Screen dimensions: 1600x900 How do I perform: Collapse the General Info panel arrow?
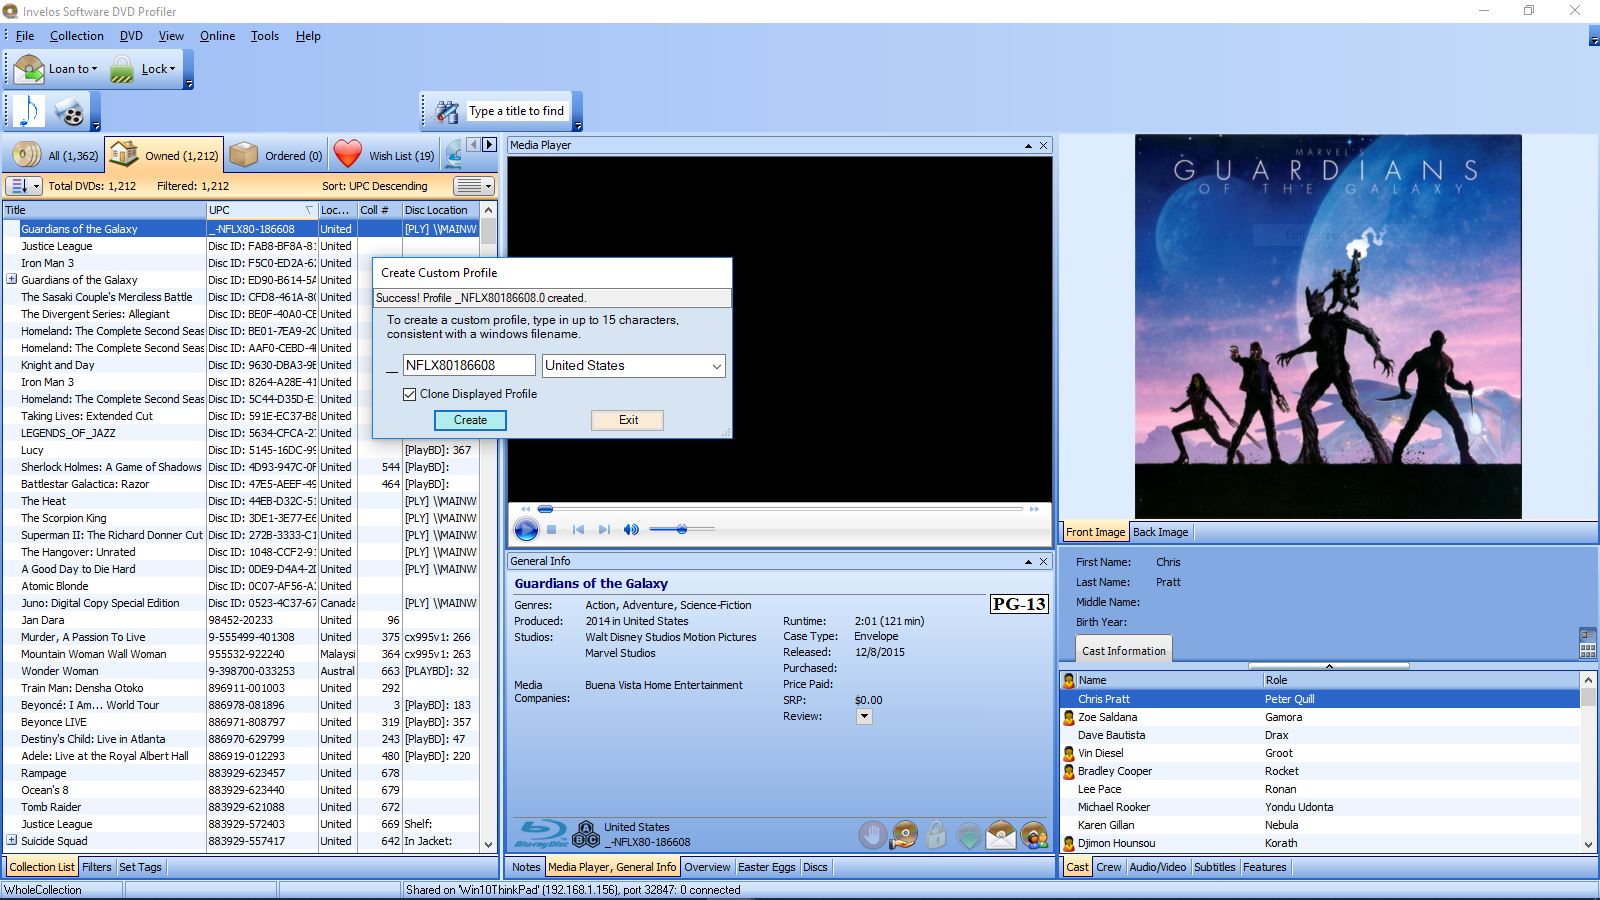[x=1028, y=562]
